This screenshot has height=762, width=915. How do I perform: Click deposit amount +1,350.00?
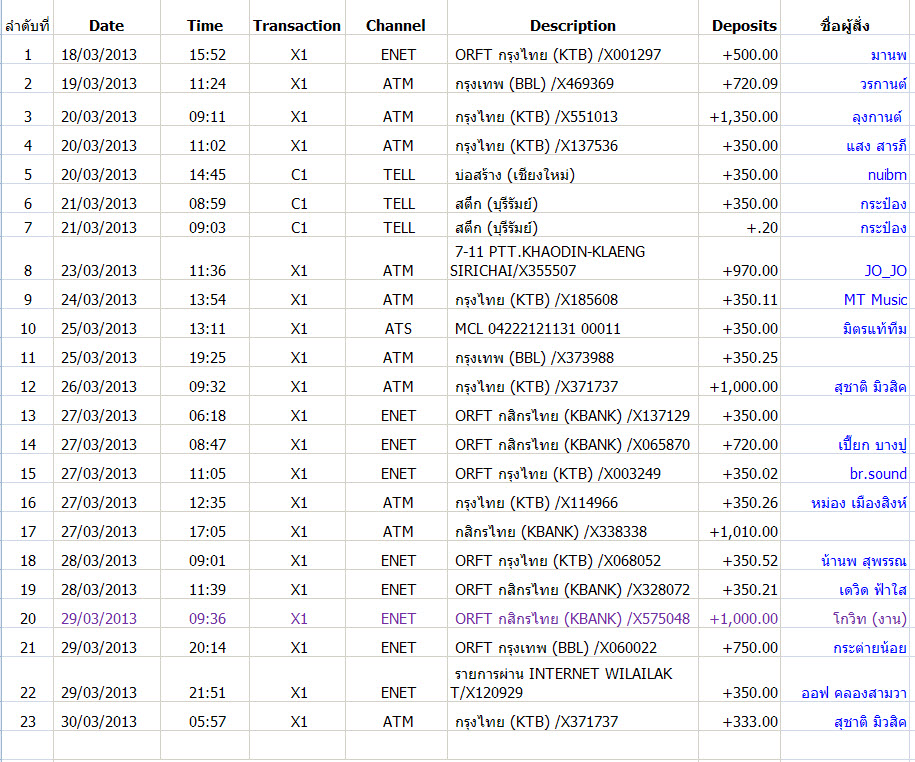point(743,117)
